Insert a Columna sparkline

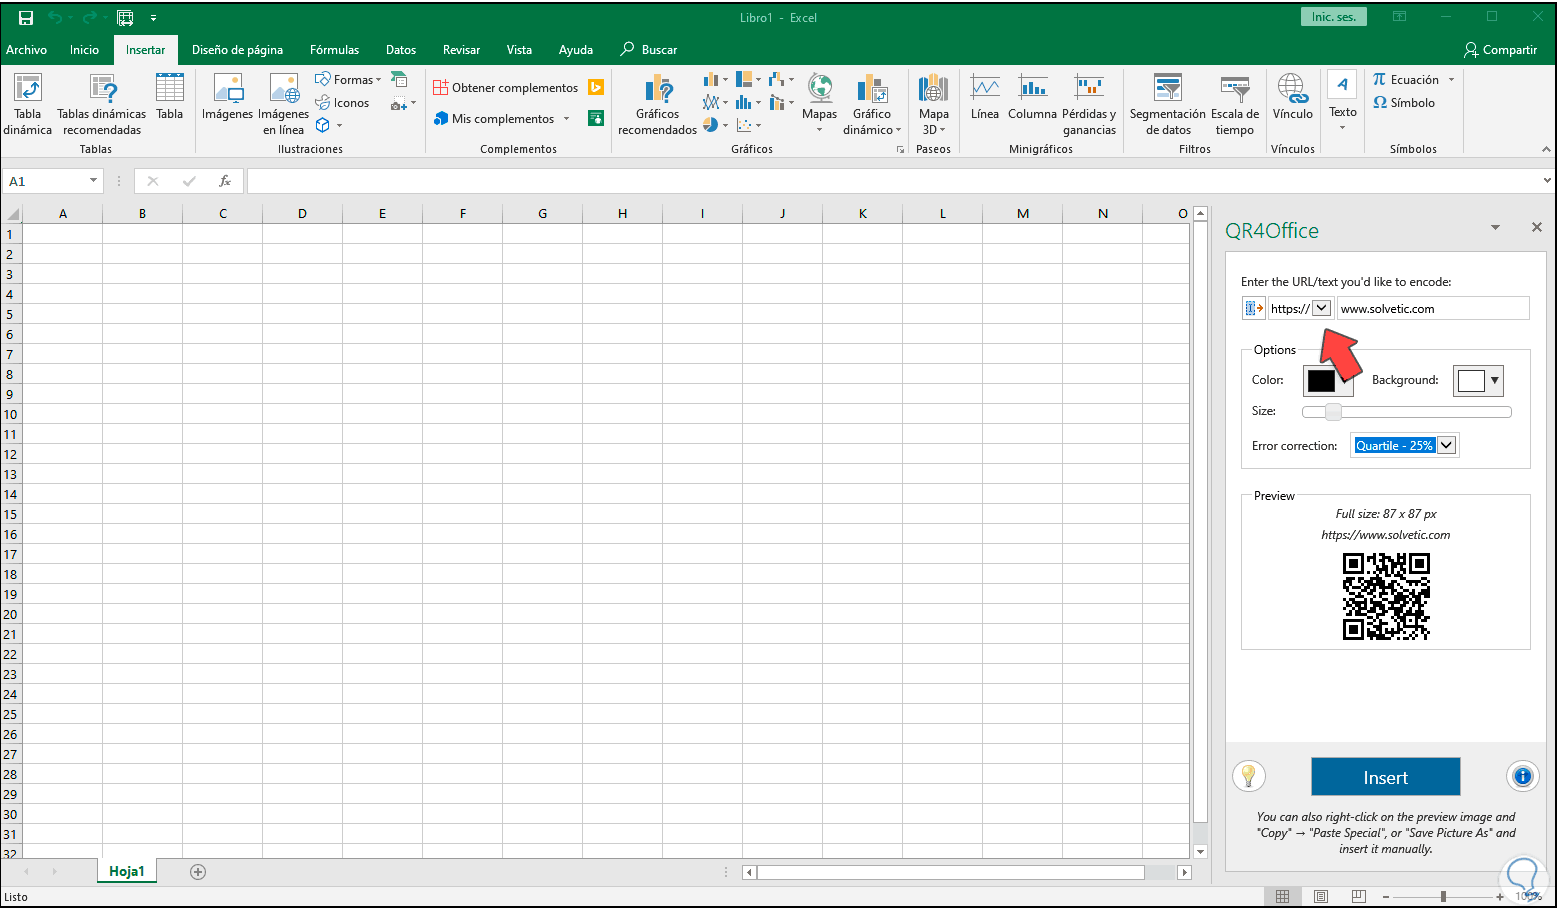pos(1032,97)
